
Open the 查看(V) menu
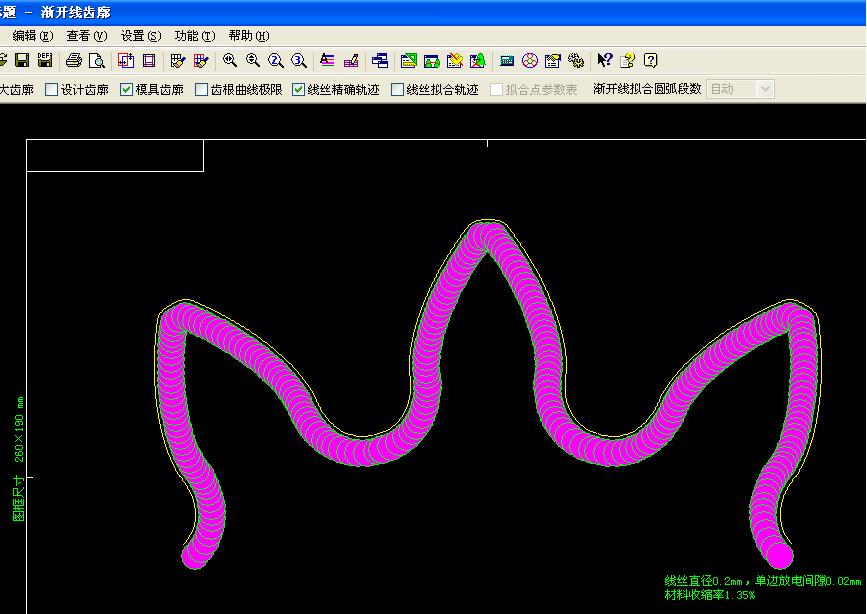pos(87,36)
